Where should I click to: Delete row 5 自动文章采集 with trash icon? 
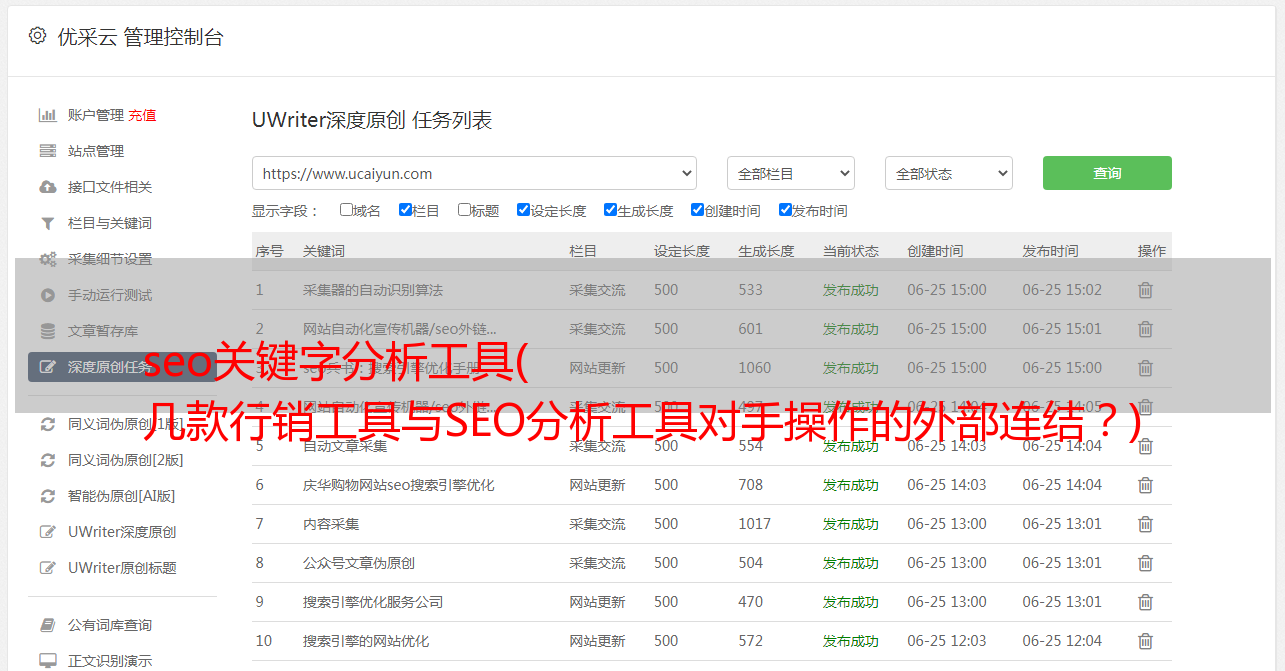pyautogui.click(x=1145, y=446)
